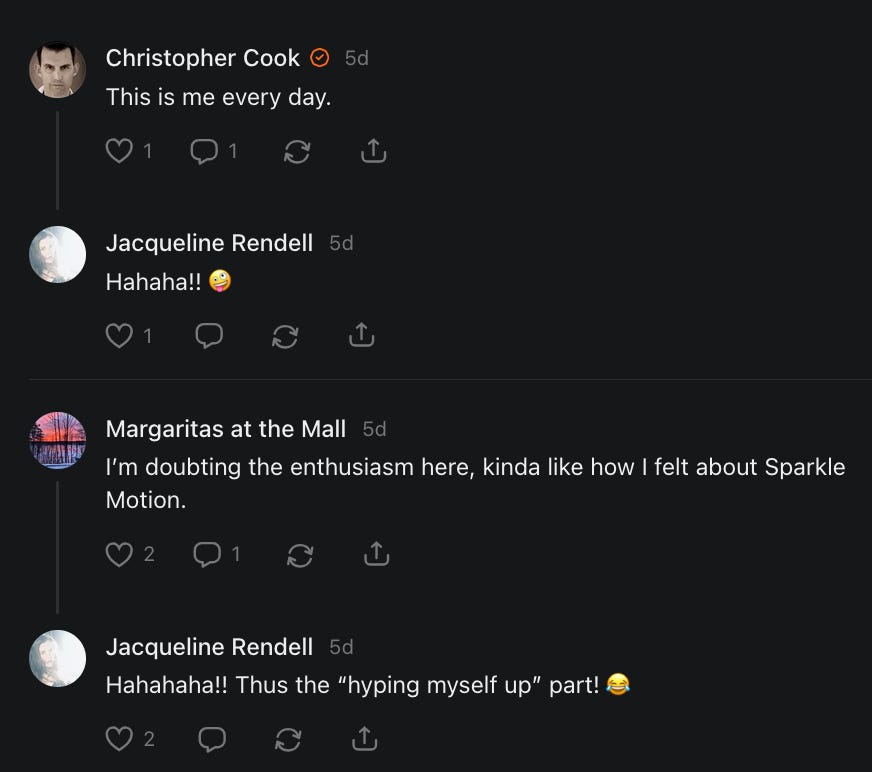Reply to Jacqueline's "Hahaha!!" comment
This screenshot has width=872, height=772.
pyautogui.click(x=208, y=336)
